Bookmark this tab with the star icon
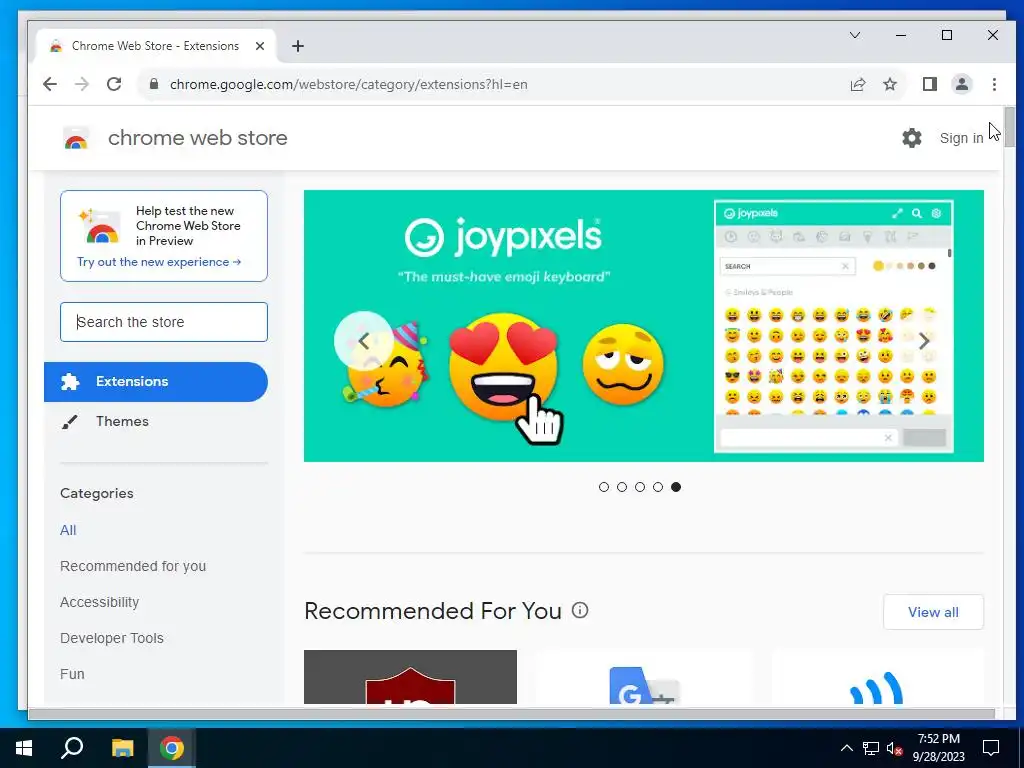 [889, 84]
